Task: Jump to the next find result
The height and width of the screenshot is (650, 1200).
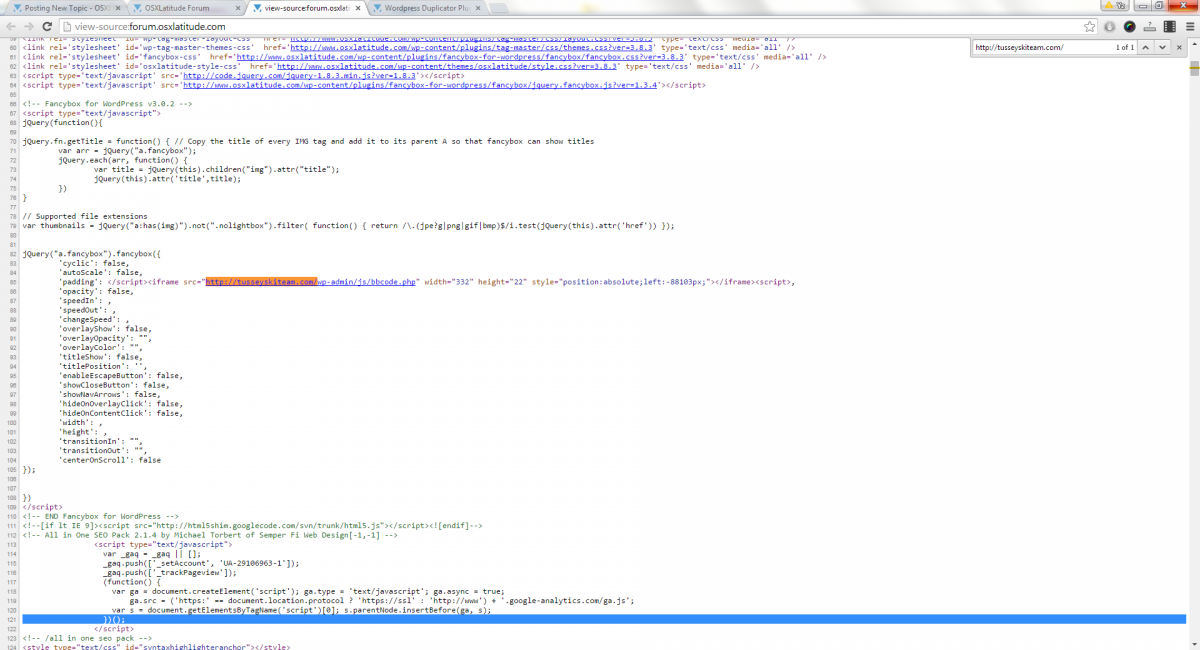Action: click(x=1162, y=47)
